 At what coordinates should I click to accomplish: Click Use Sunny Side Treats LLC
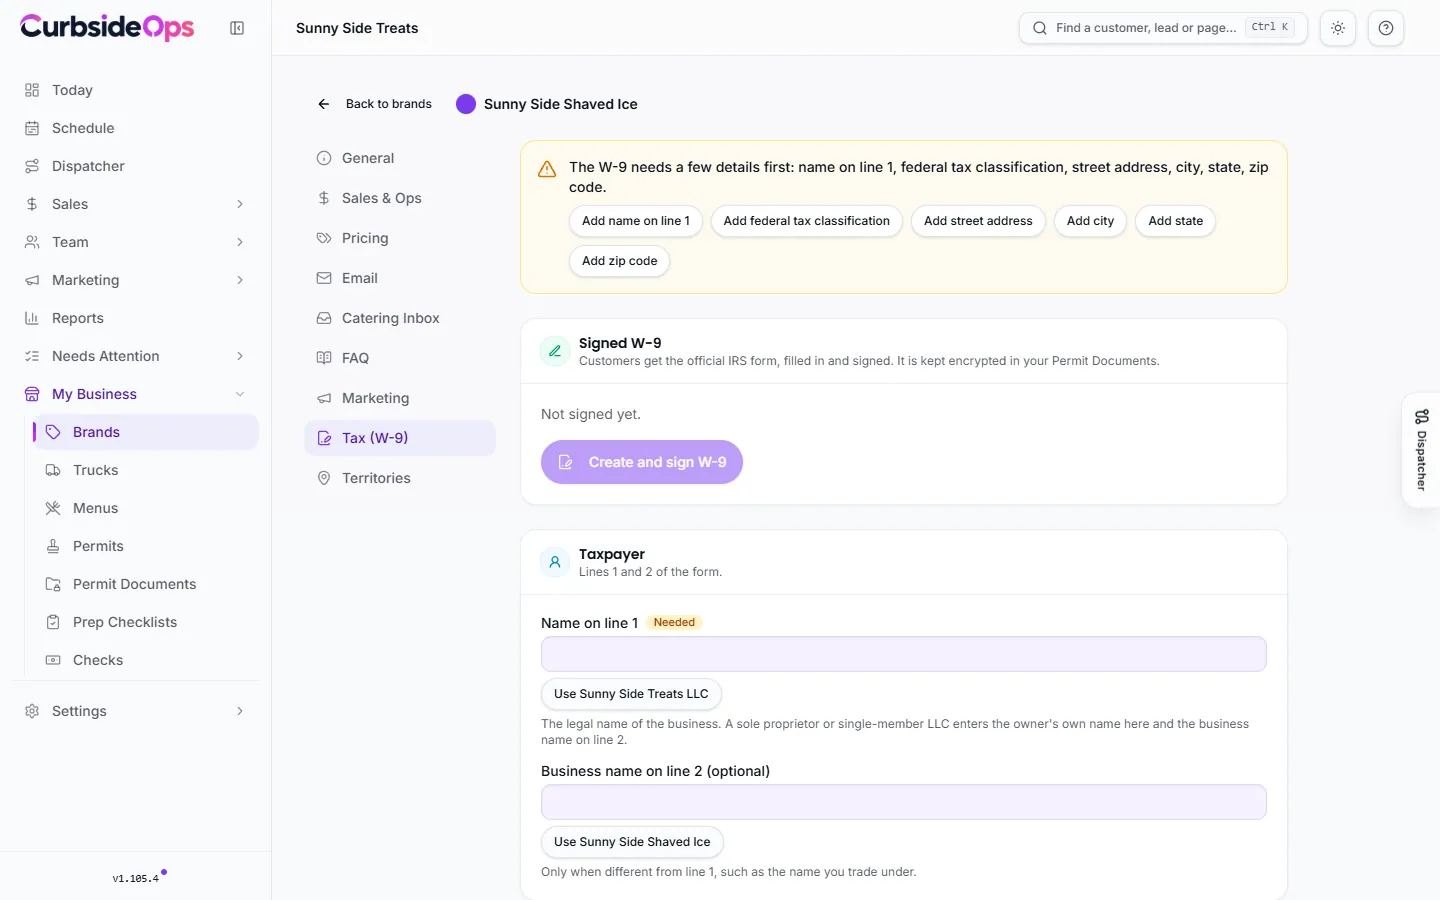tap(631, 694)
